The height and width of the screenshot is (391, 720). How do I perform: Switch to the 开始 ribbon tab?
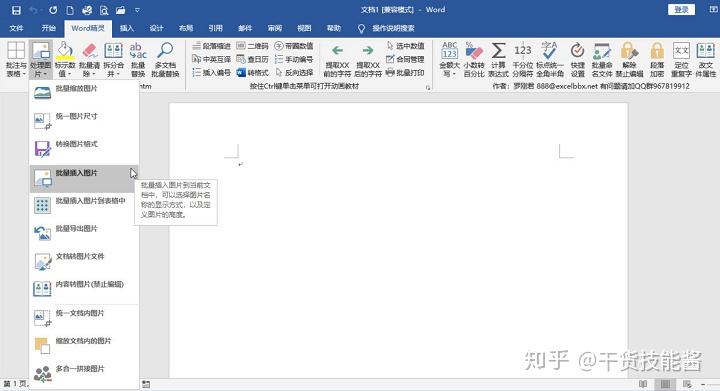(49, 28)
